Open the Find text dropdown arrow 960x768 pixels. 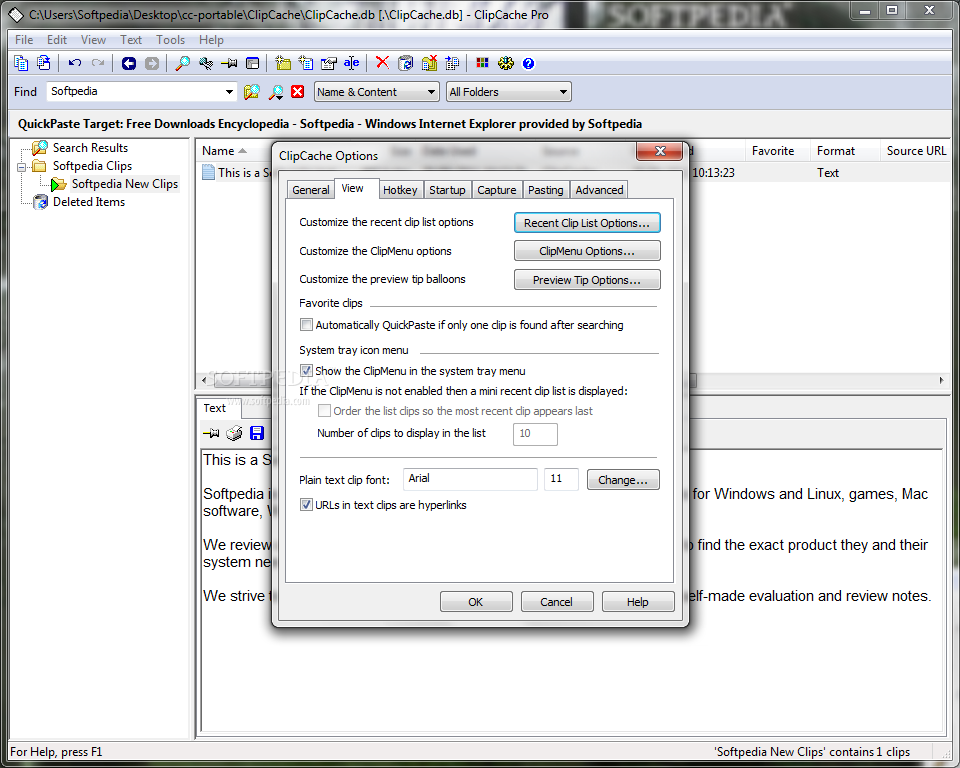click(x=229, y=92)
